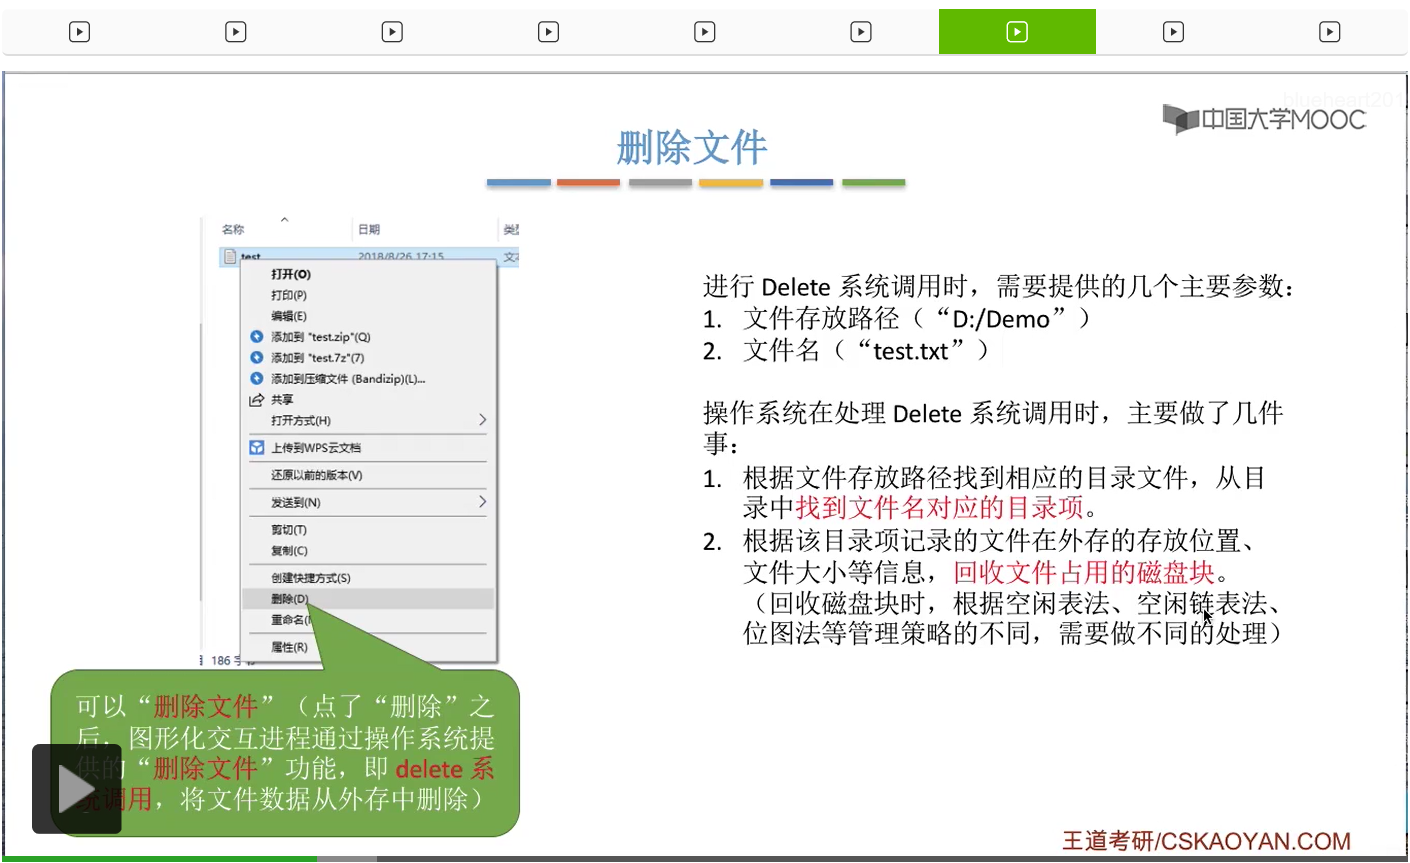Open the ninth video segment tab
The height and width of the screenshot is (863, 1410).
click(x=1329, y=32)
